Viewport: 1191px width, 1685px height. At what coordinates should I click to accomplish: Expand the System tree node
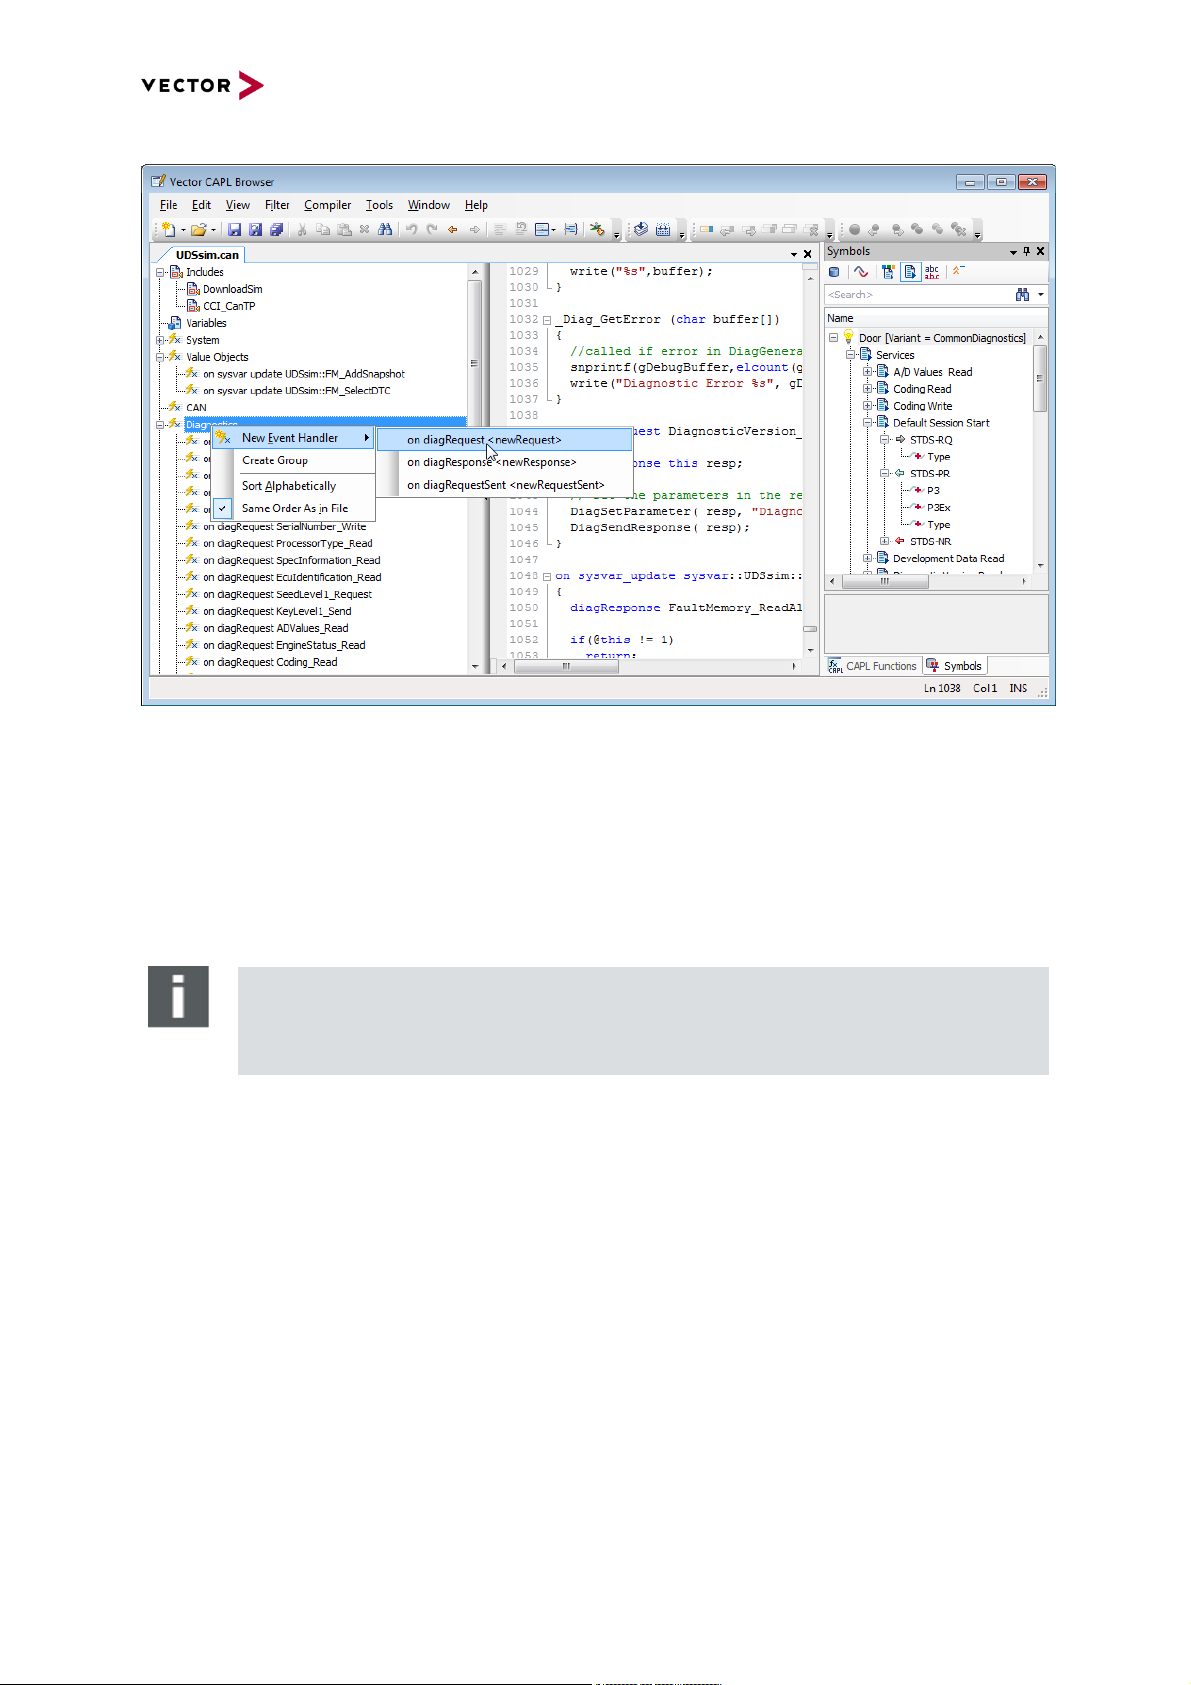[x=160, y=340]
